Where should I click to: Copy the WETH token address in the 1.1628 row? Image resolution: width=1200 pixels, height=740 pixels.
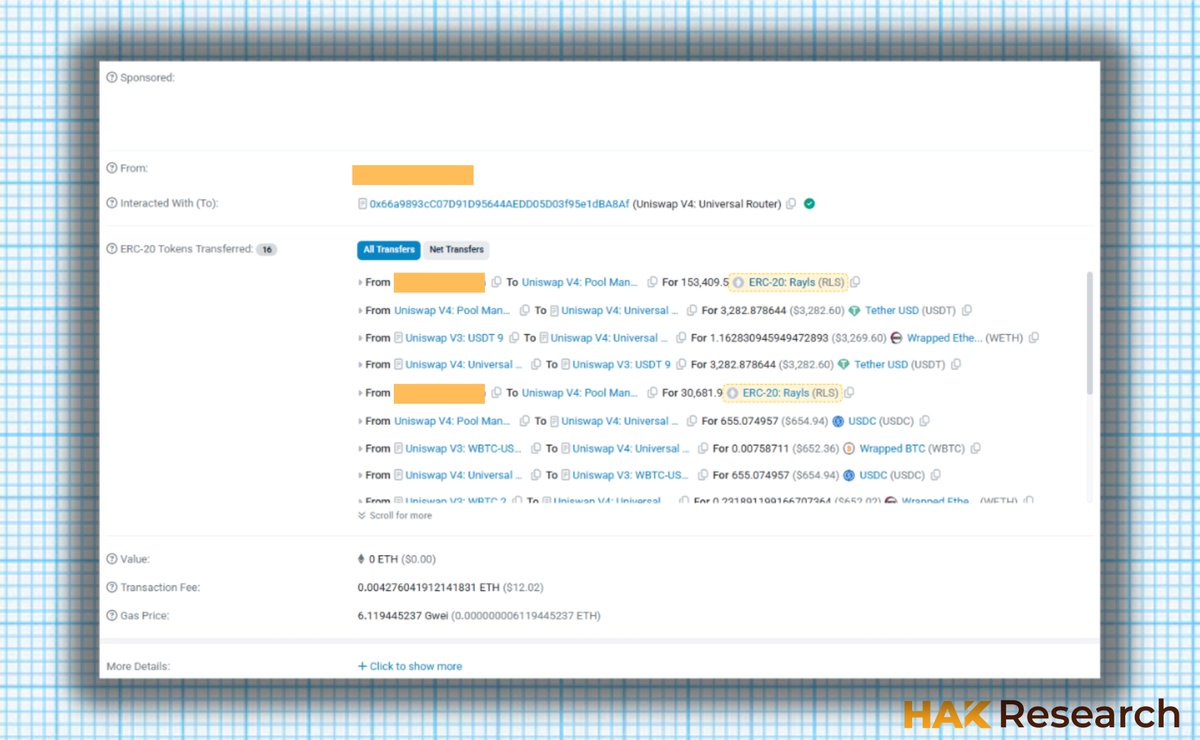[x=1033, y=338]
